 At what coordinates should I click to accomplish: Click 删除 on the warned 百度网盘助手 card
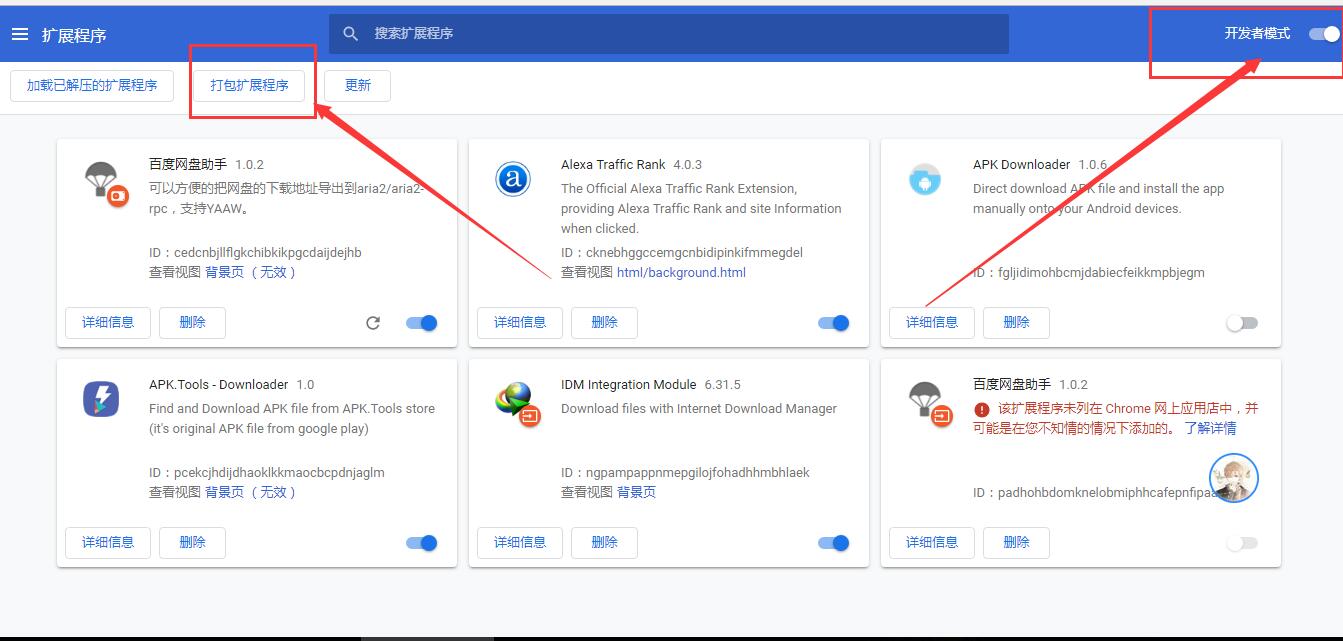coord(1017,542)
